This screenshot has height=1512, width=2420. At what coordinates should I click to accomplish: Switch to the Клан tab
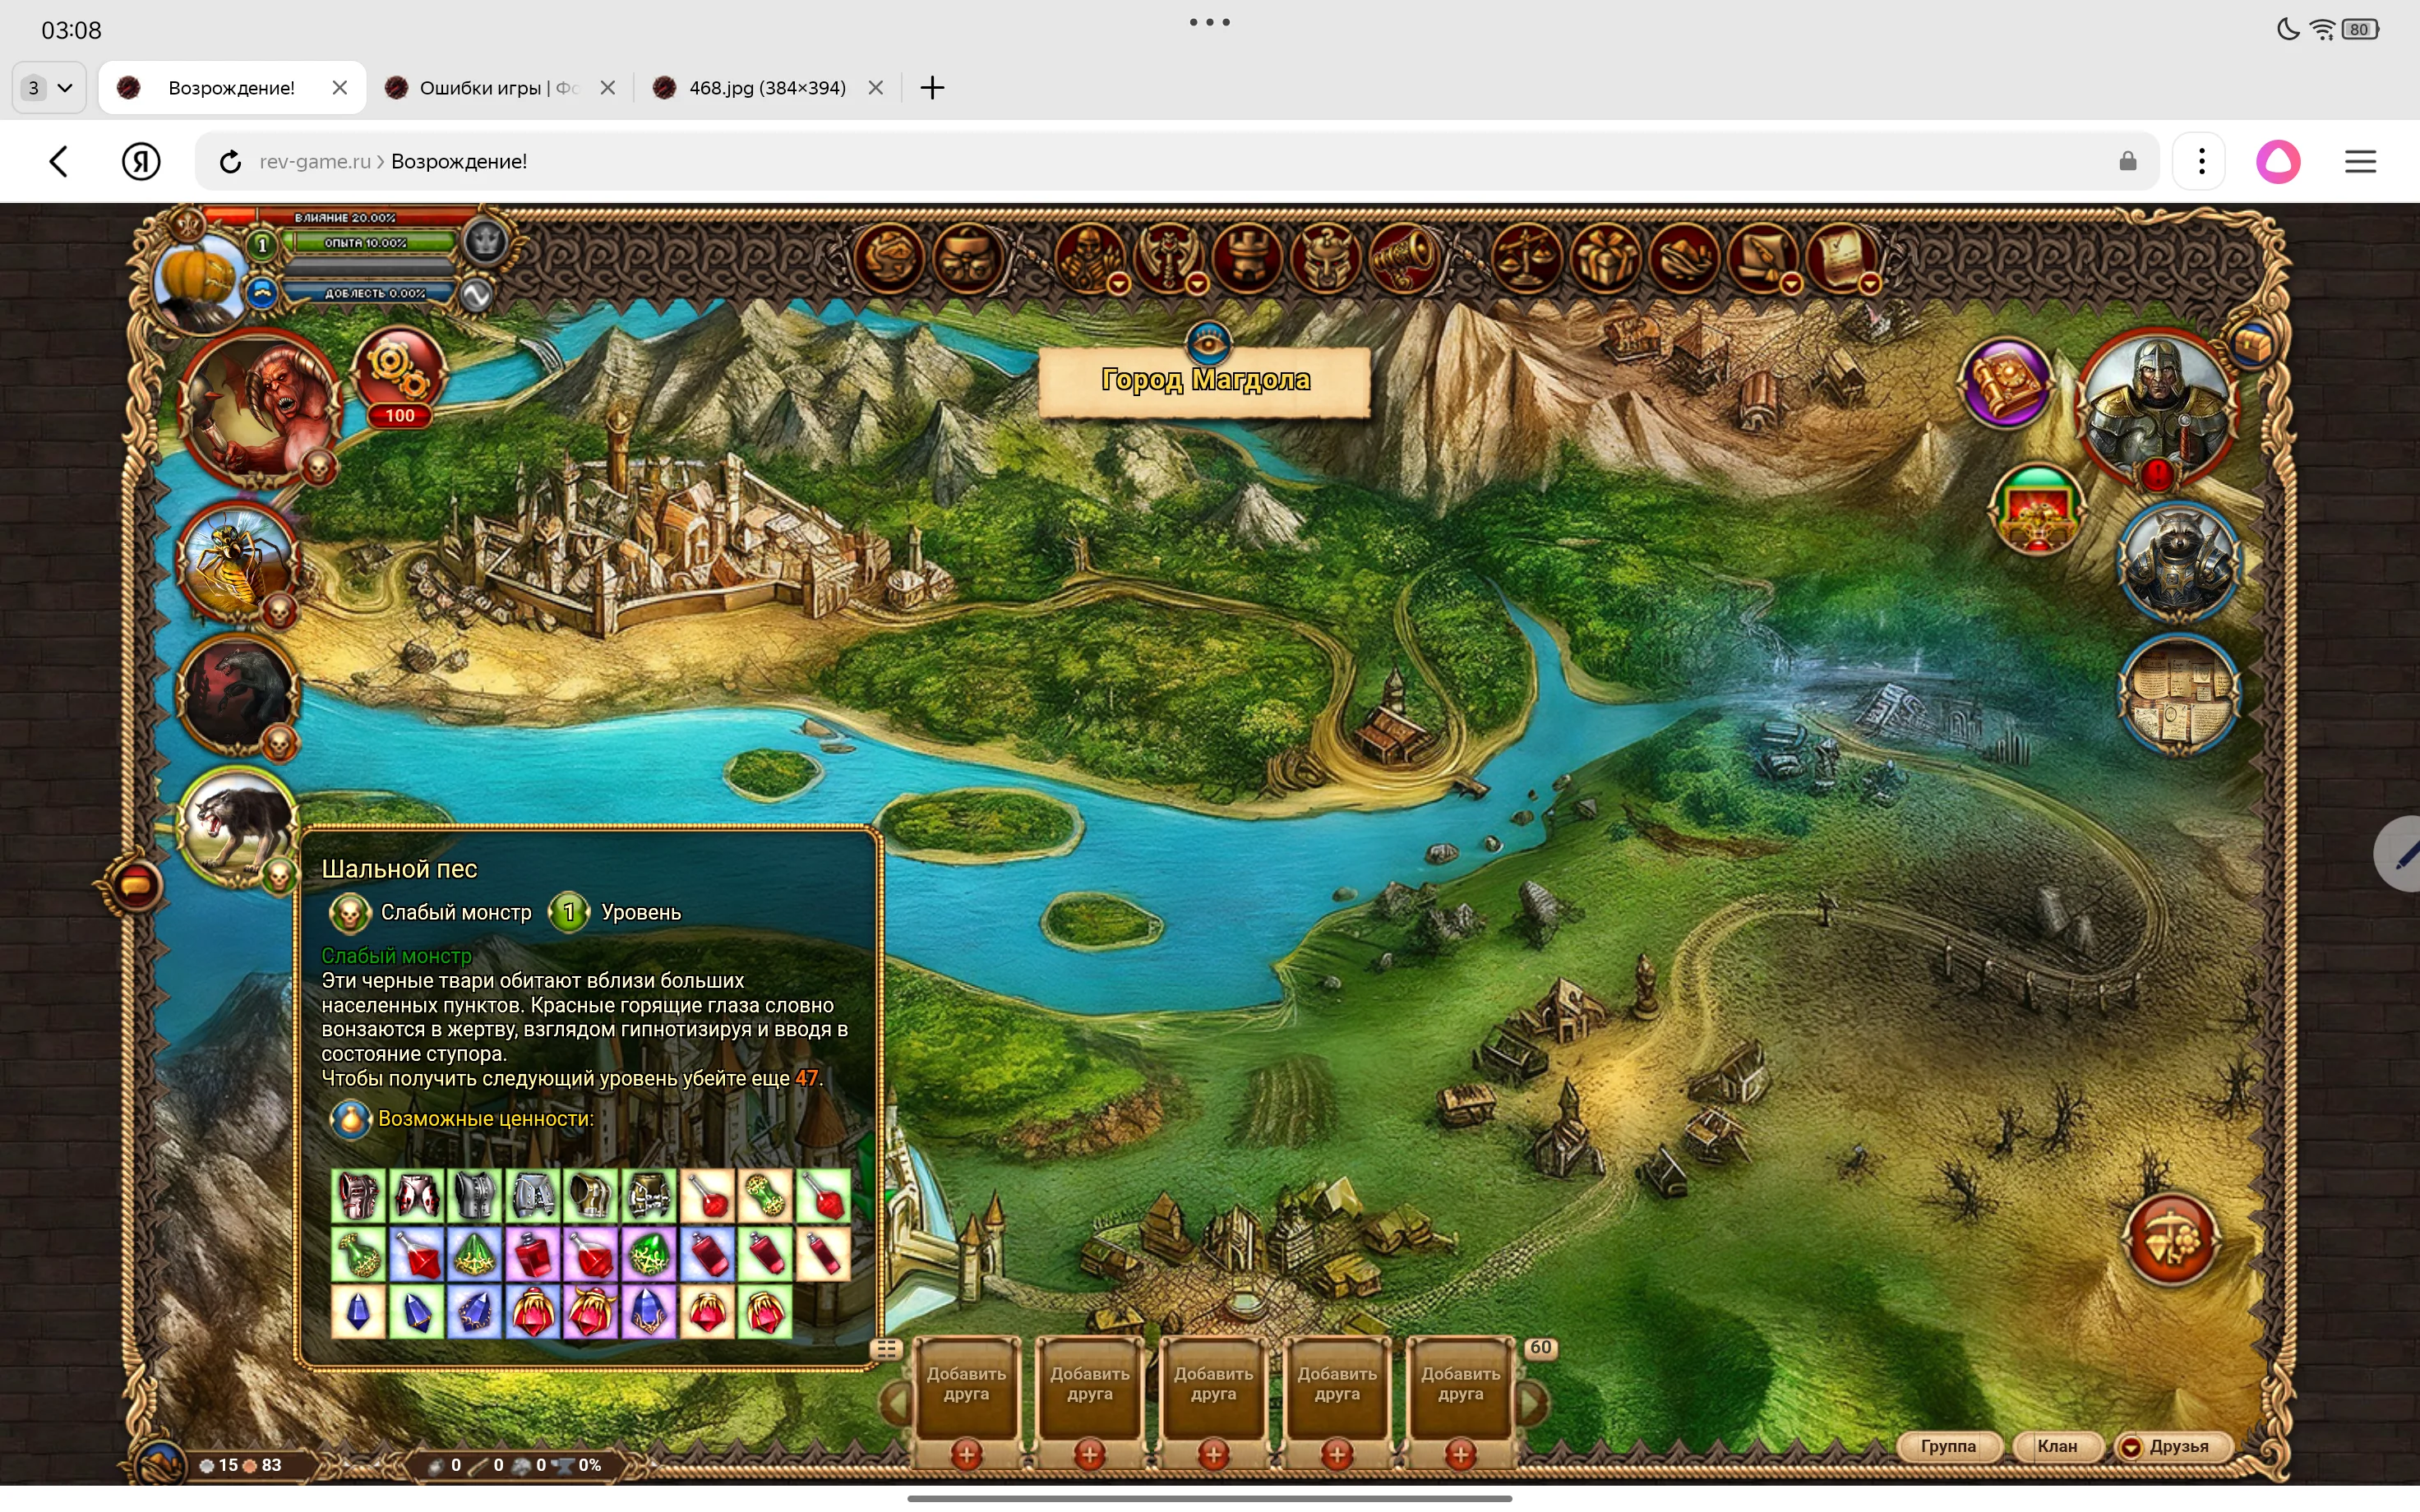2057,1446
